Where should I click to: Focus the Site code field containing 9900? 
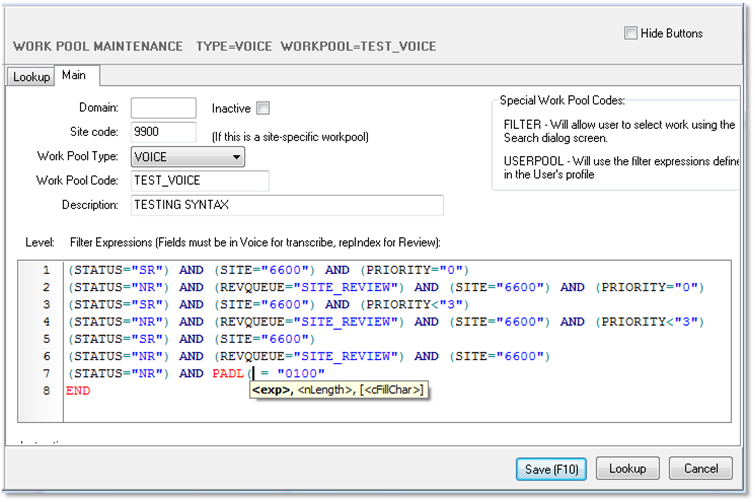pyautogui.click(x=163, y=132)
